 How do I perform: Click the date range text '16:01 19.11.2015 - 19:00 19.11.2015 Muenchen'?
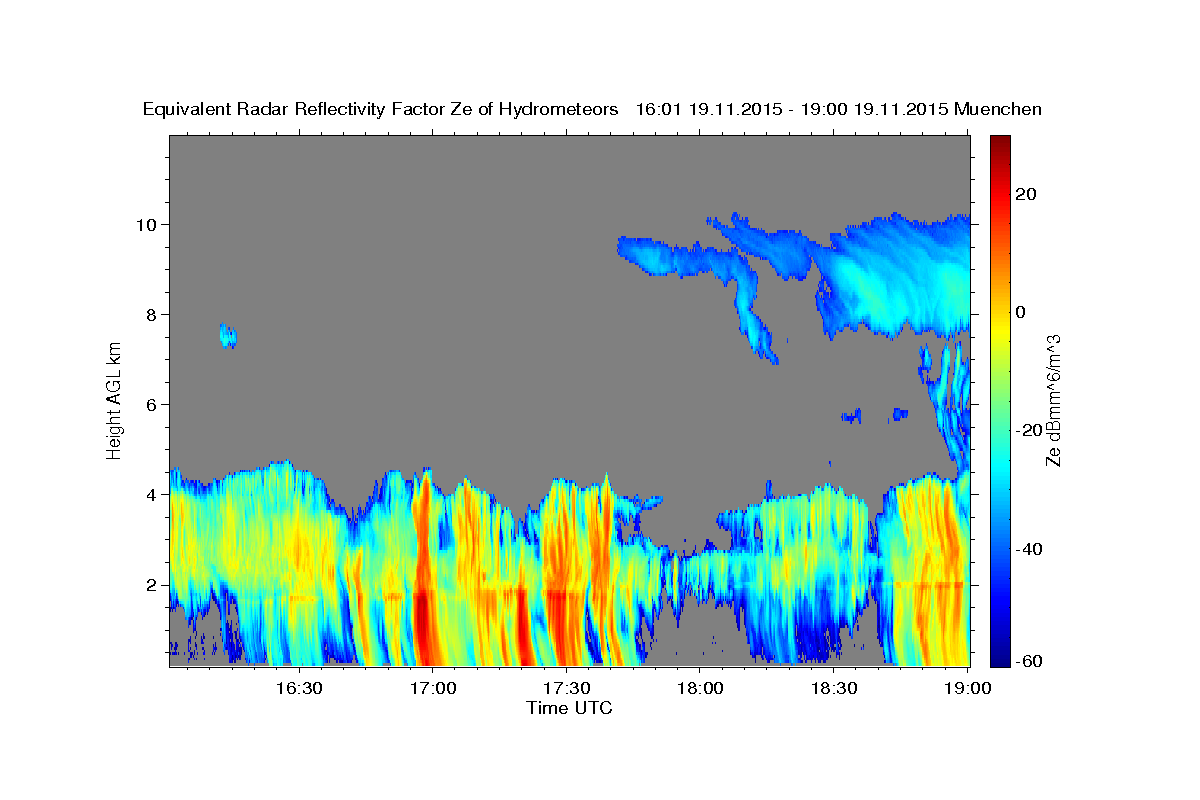pyautogui.click(x=839, y=110)
